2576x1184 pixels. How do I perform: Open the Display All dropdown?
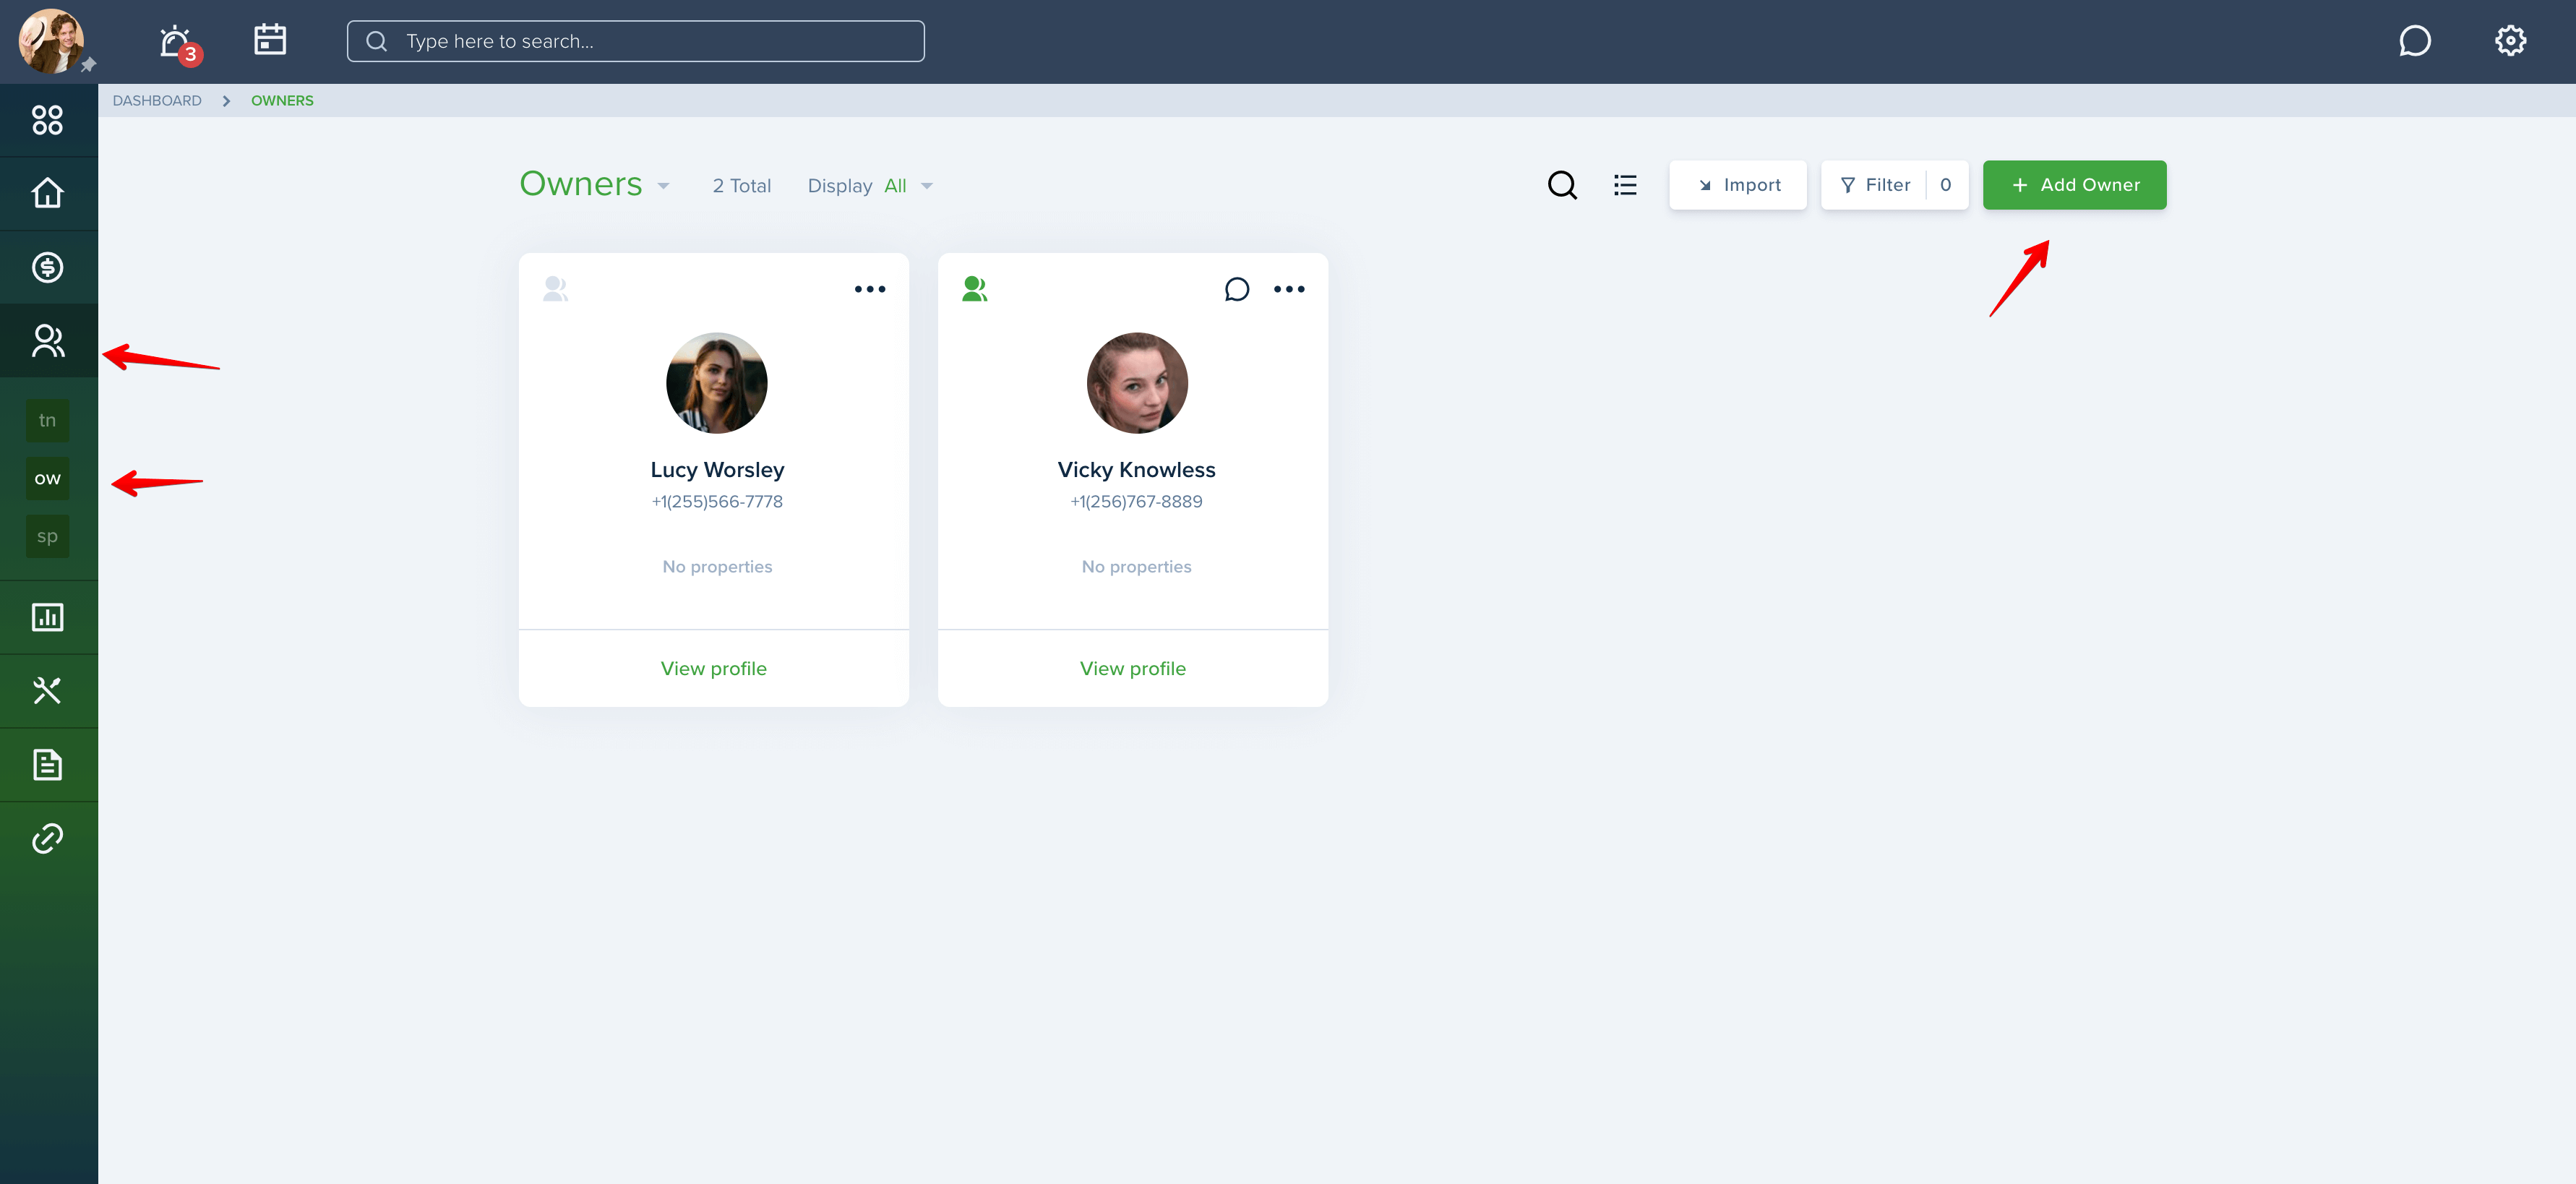point(870,186)
